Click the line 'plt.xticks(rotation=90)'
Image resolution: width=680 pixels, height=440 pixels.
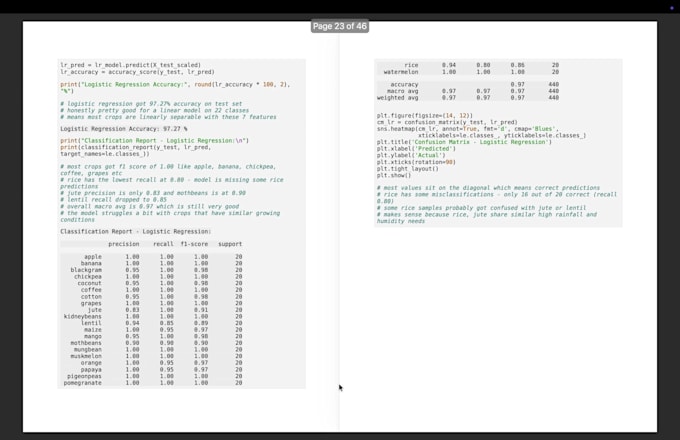click(x=416, y=162)
